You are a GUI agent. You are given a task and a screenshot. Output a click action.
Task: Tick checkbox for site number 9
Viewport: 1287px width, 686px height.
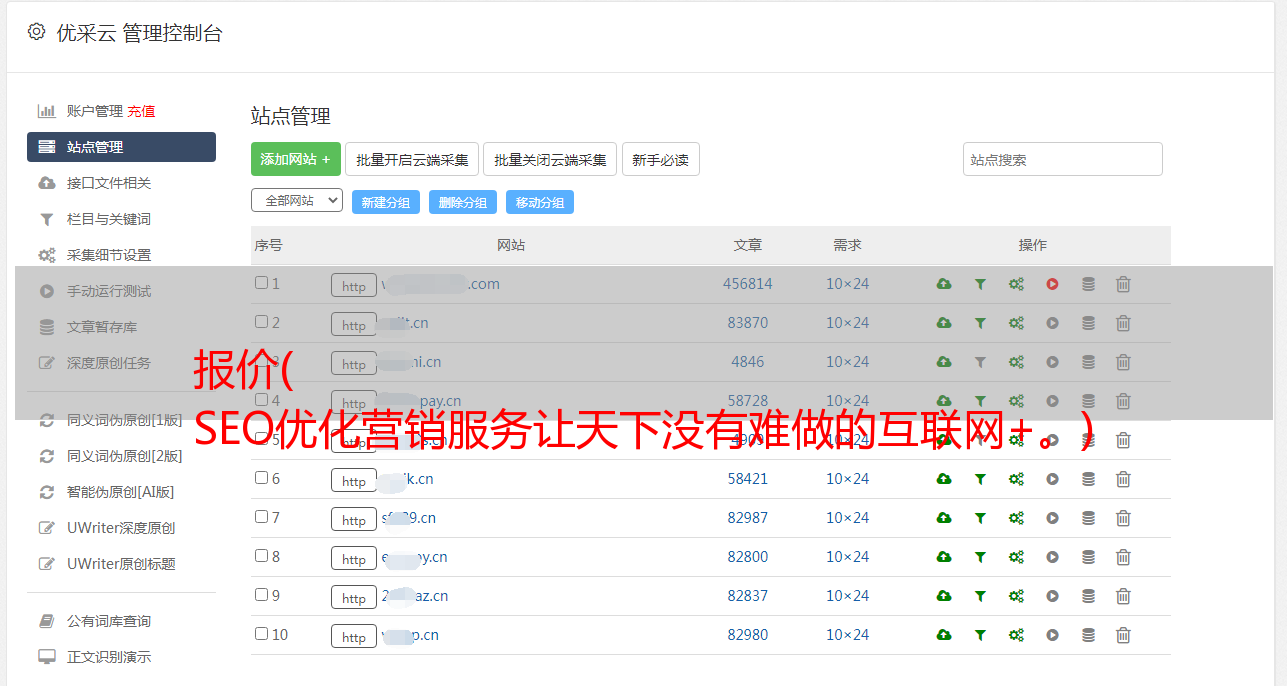[x=261, y=595]
